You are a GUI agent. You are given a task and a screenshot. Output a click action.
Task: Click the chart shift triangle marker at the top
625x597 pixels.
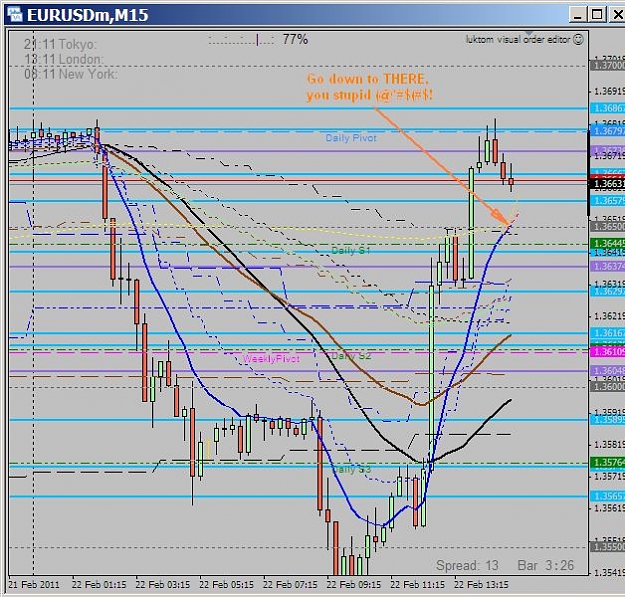pyautogui.click(x=529, y=33)
